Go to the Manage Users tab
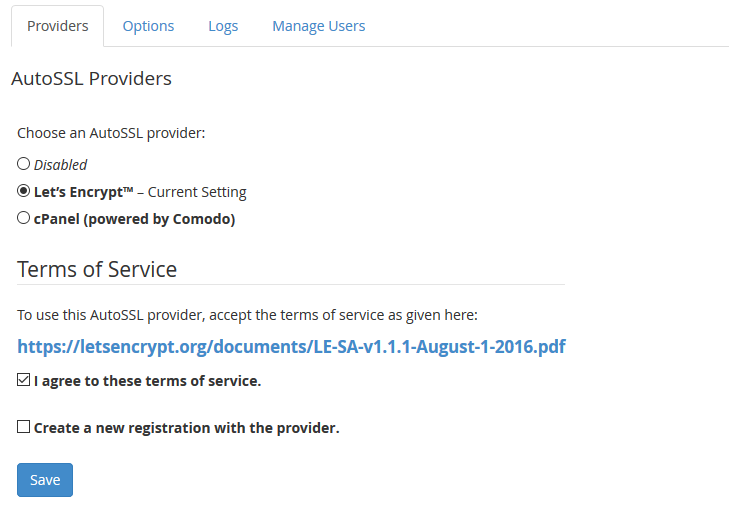Image resolution: width=729 pixels, height=514 pixels. coord(318,26)
